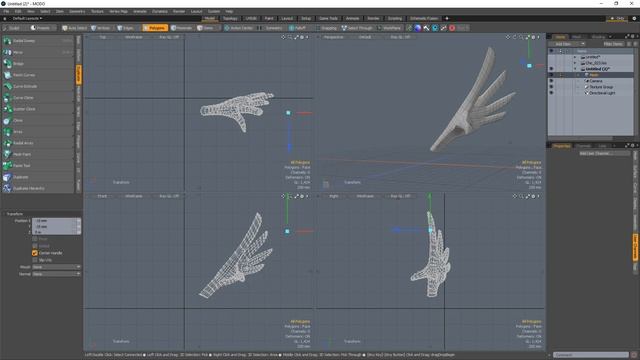The image size is (640, 360).
Task: Select the Radial Array tool
Action: click(38, 143)
